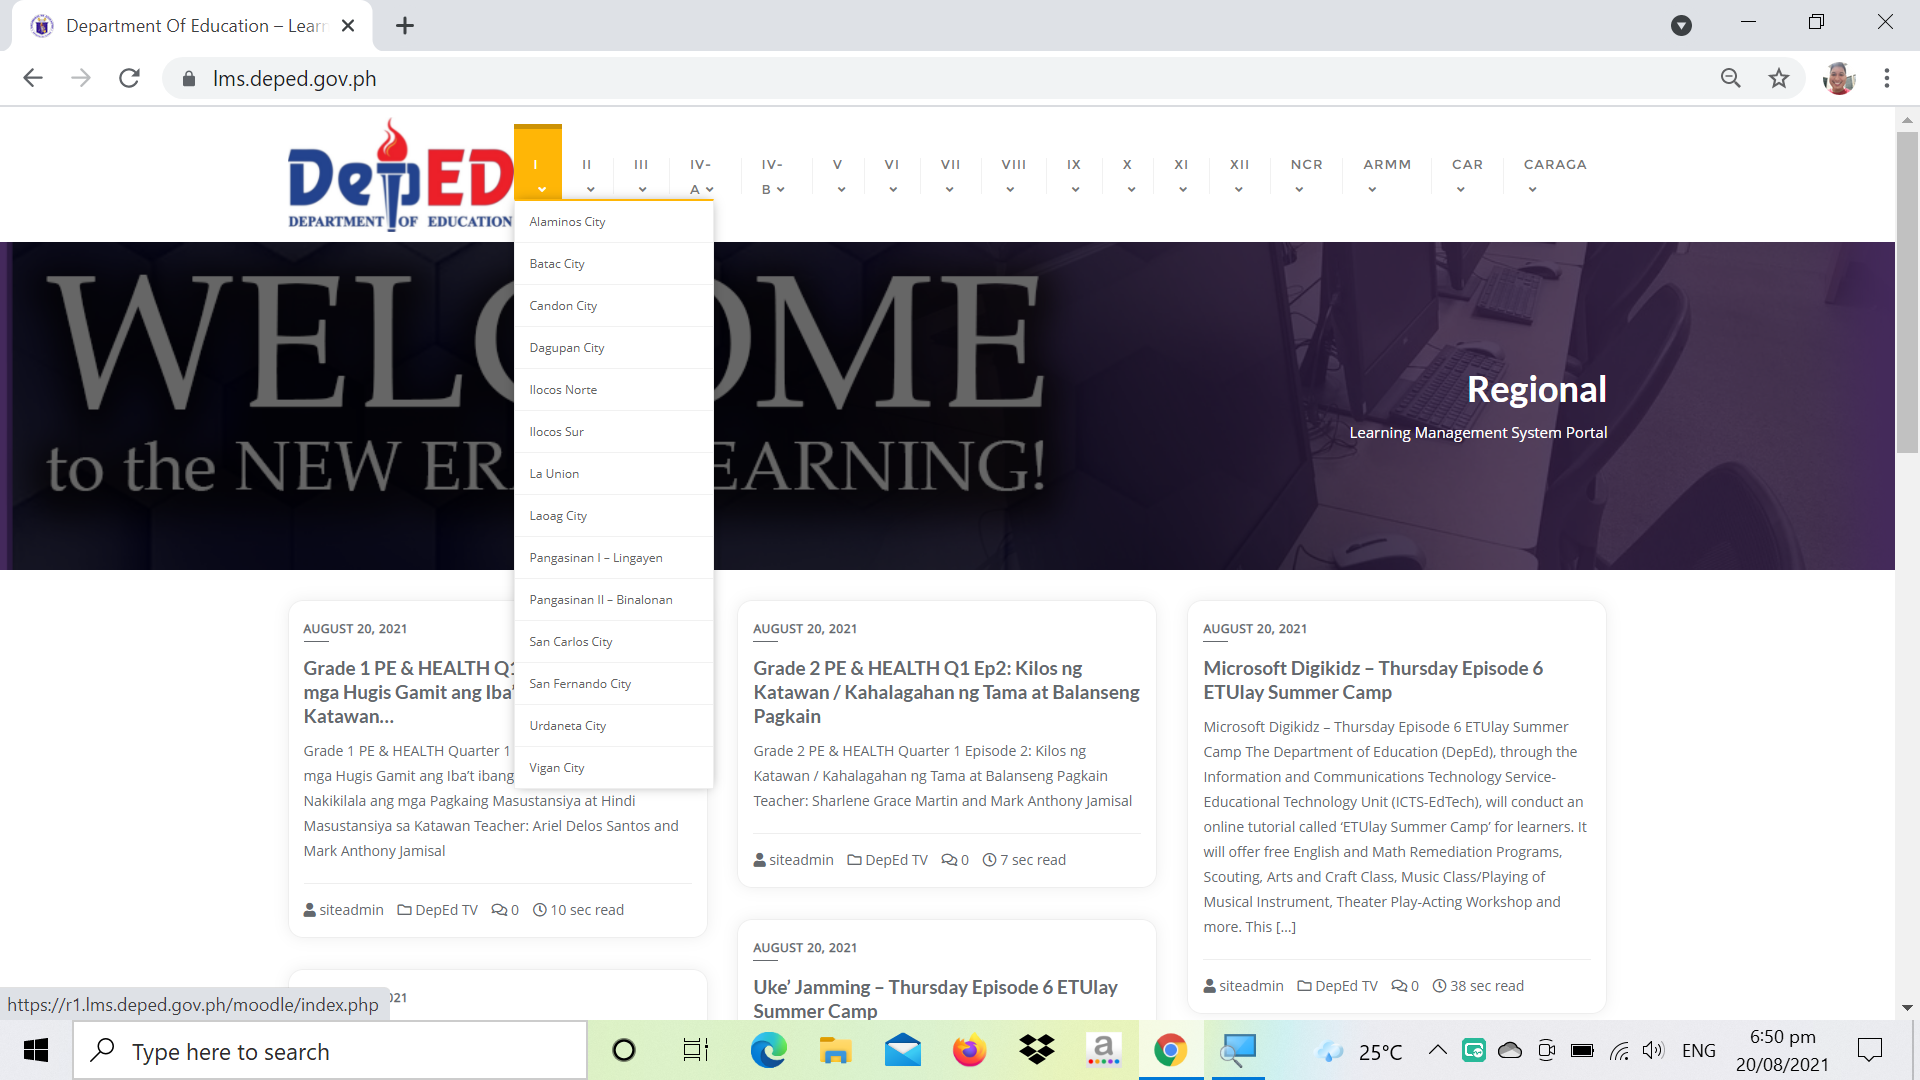Open the Microsoft Digikidz Thursday Episode 6 article
The image size is (1920, 1080).
pos(1373,680)
